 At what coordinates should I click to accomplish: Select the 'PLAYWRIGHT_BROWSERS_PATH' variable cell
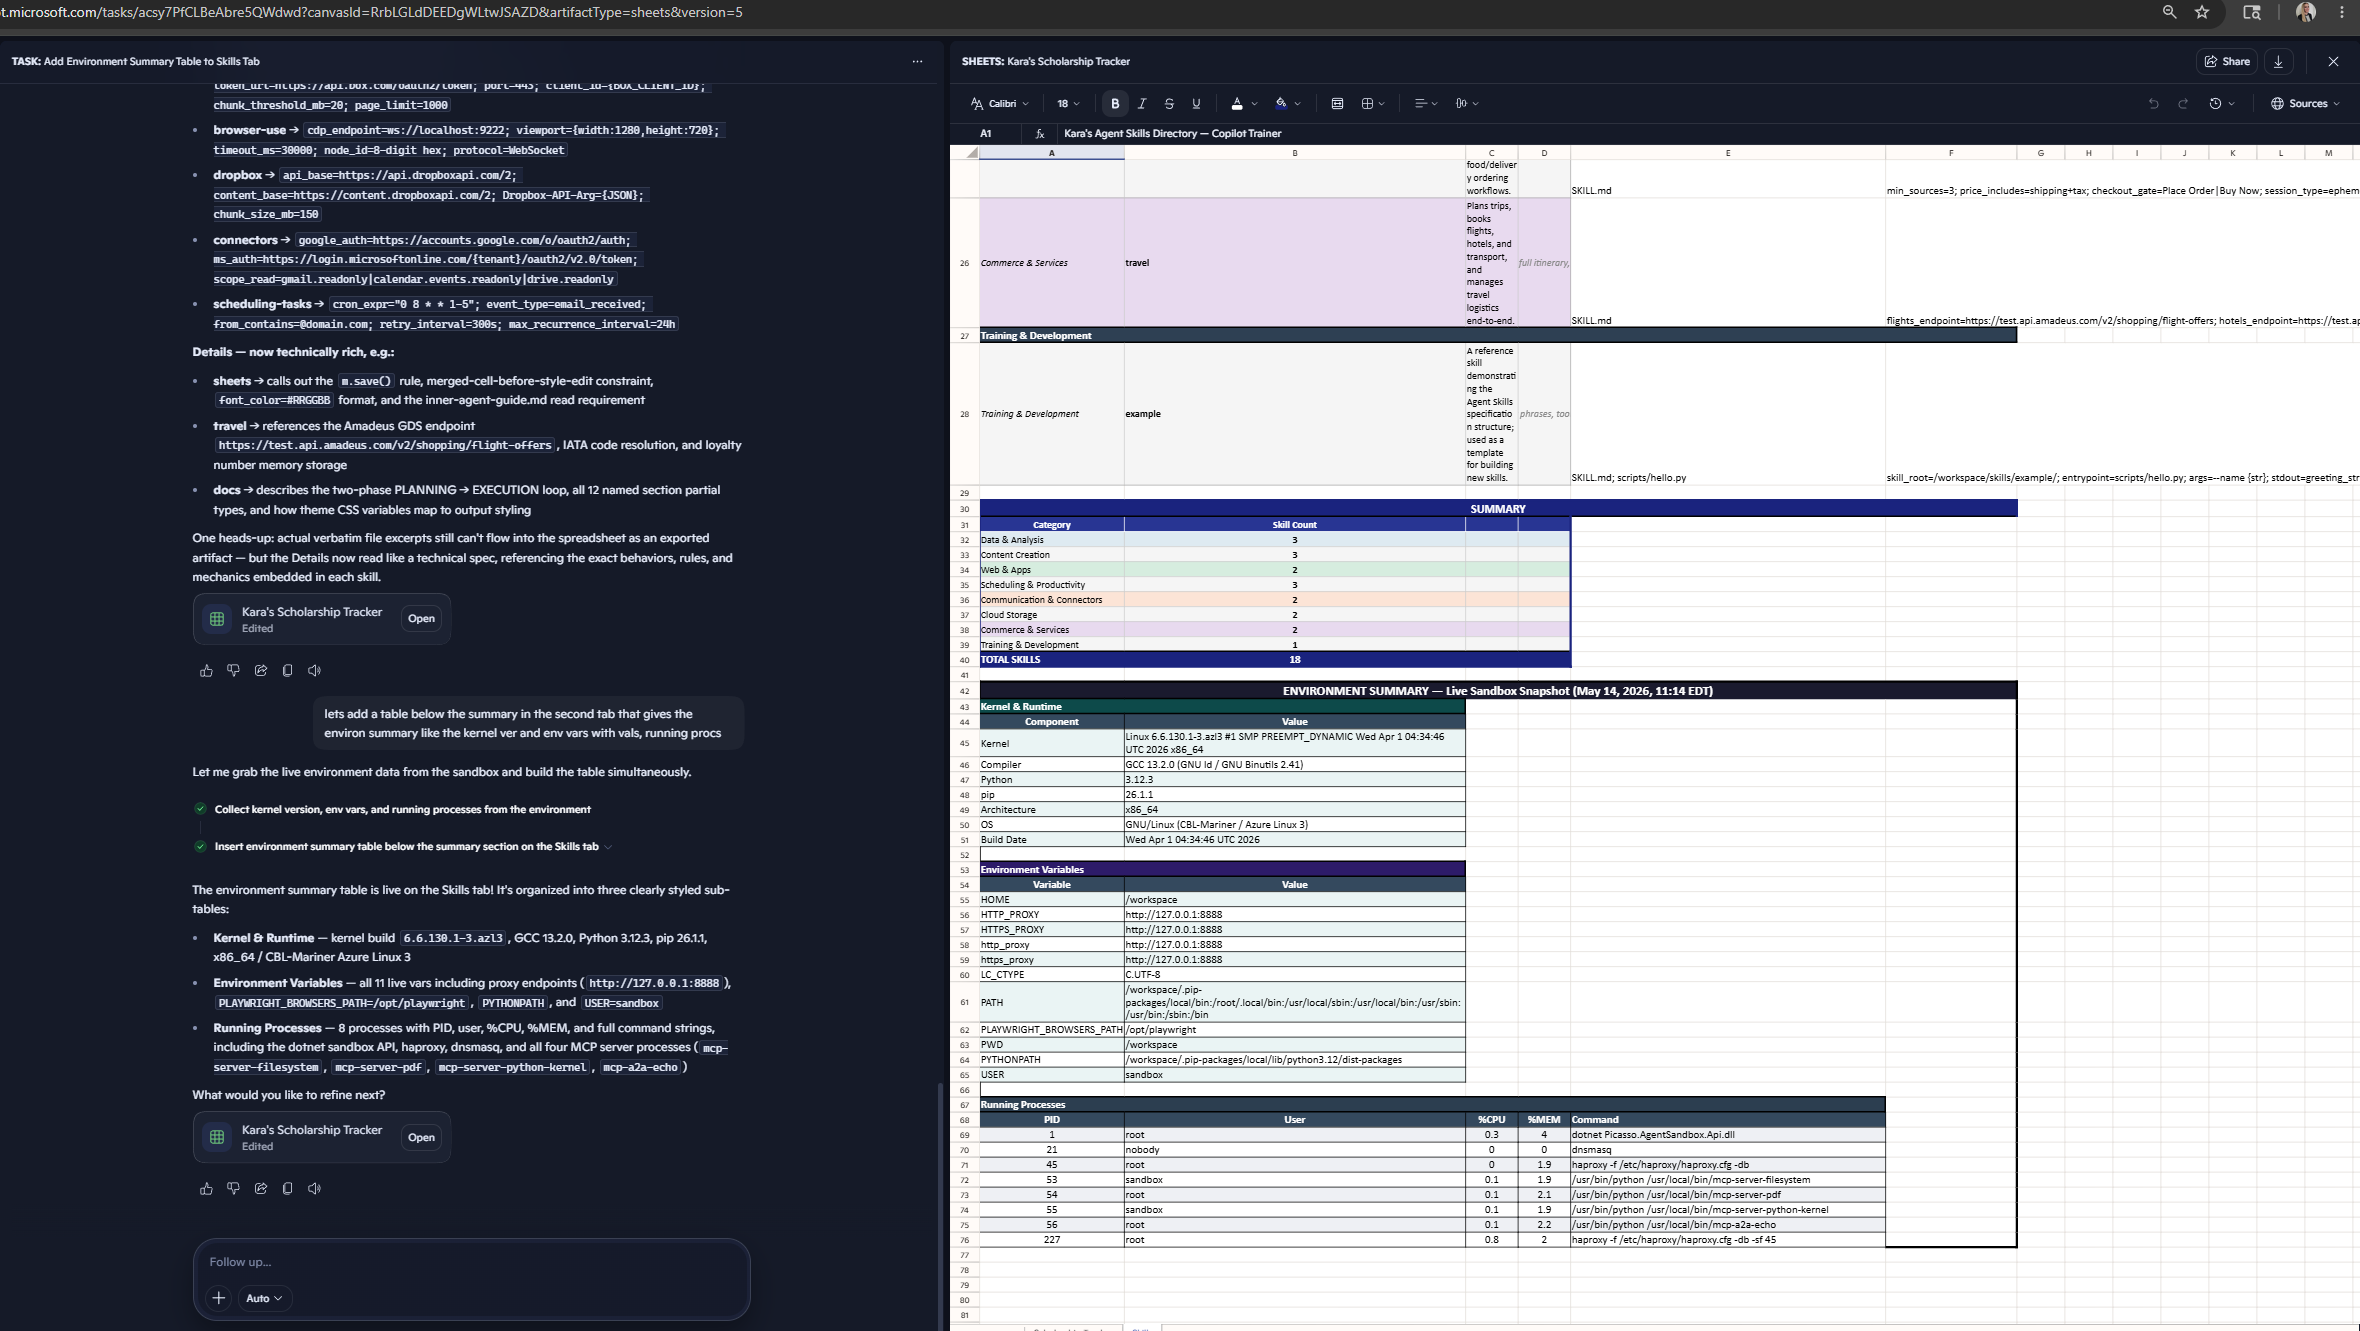tap(1052, 1030)
